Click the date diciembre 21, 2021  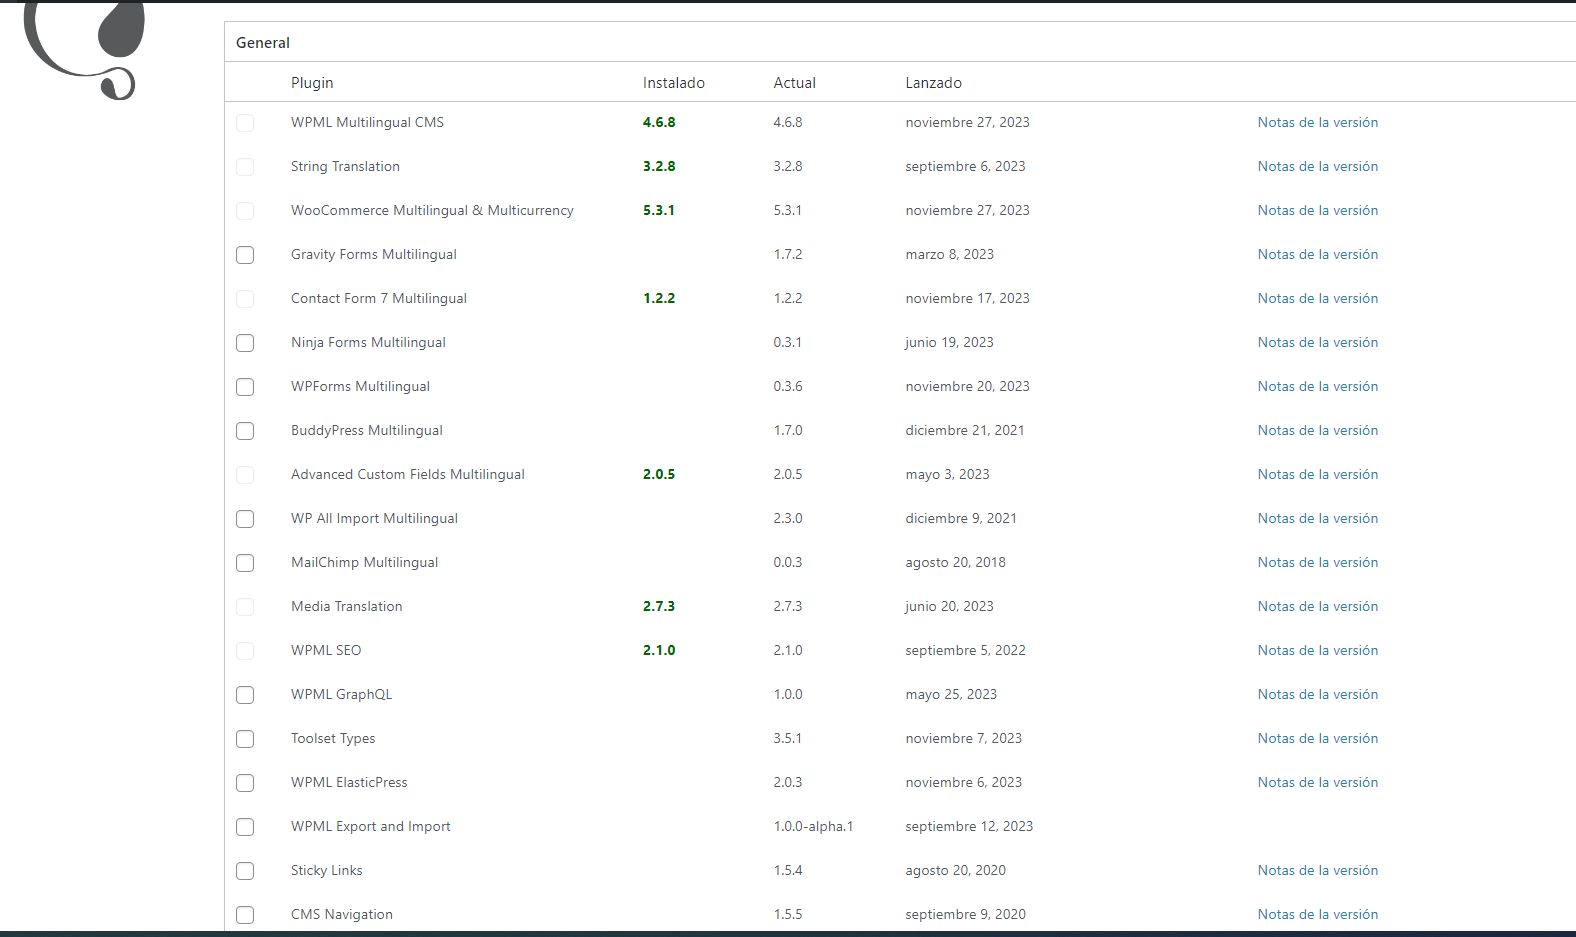pyautogui.click(x=965, y=430)
